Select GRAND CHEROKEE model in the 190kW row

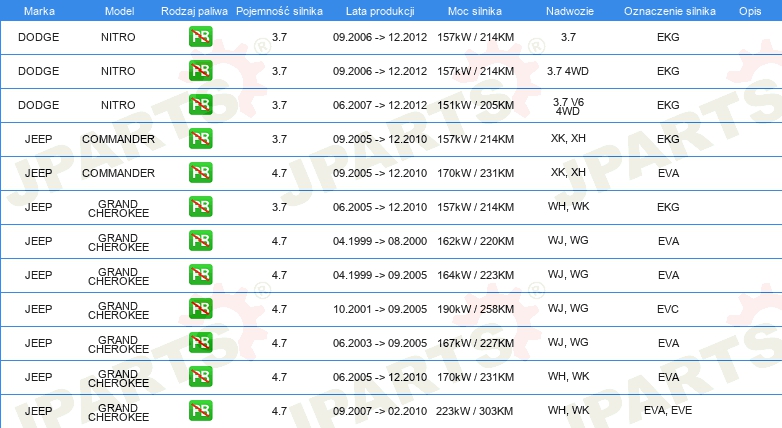[118, 310]
